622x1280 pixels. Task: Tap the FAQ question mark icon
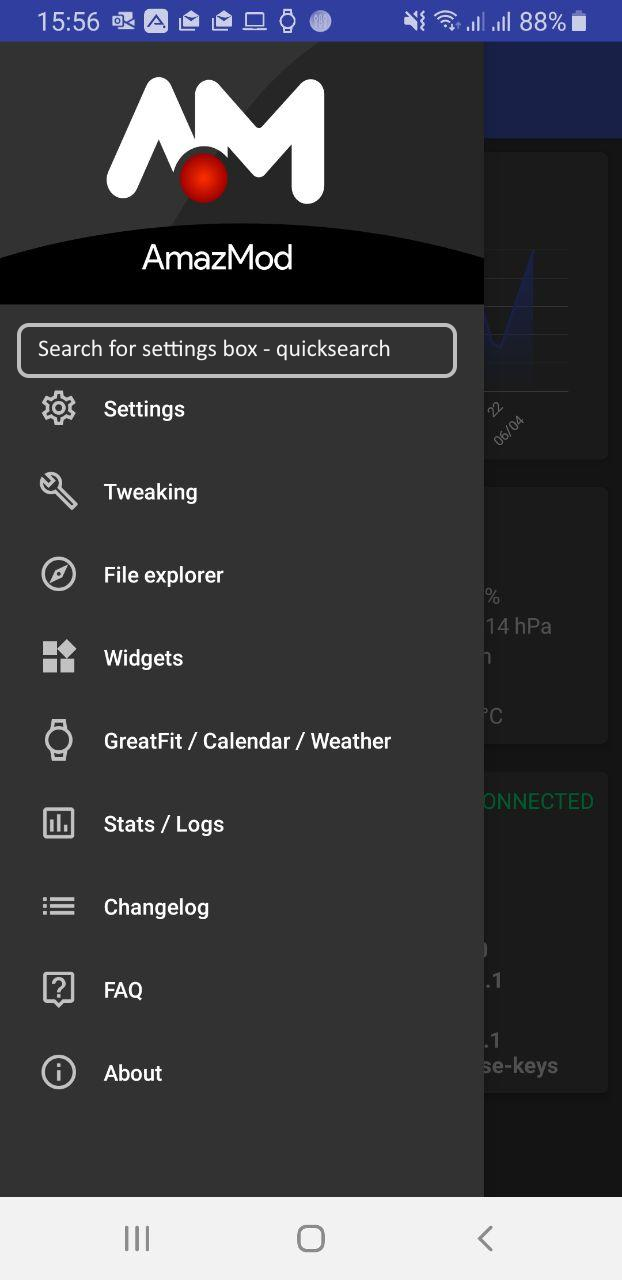point(58,989)
